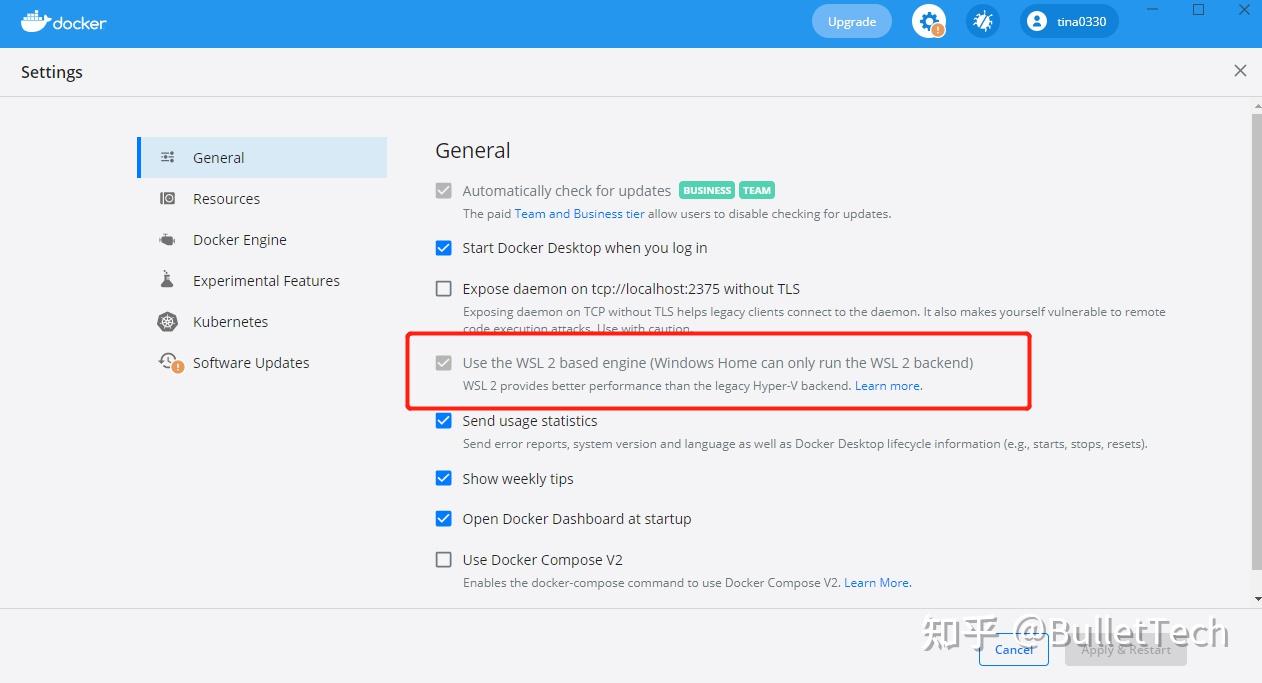This screenshot has width=1262, height=683.
Task: Click the Upgrade button
Action: [851, 20]
